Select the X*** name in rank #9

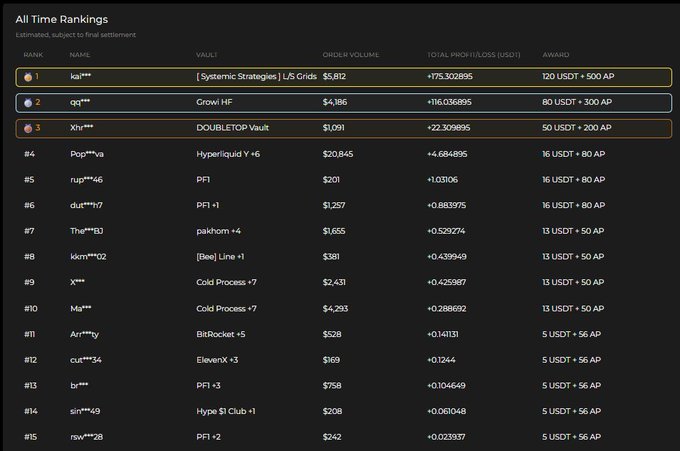click(x=77, y=282)
